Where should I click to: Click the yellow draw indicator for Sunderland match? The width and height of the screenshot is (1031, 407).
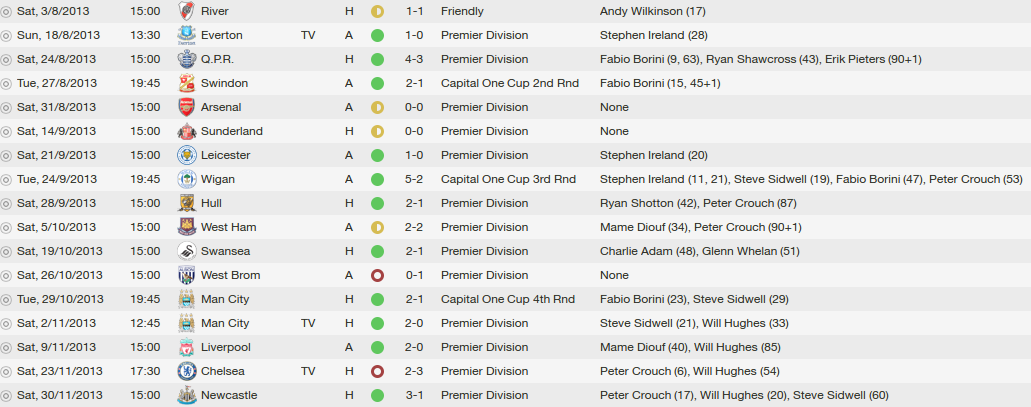377,132
